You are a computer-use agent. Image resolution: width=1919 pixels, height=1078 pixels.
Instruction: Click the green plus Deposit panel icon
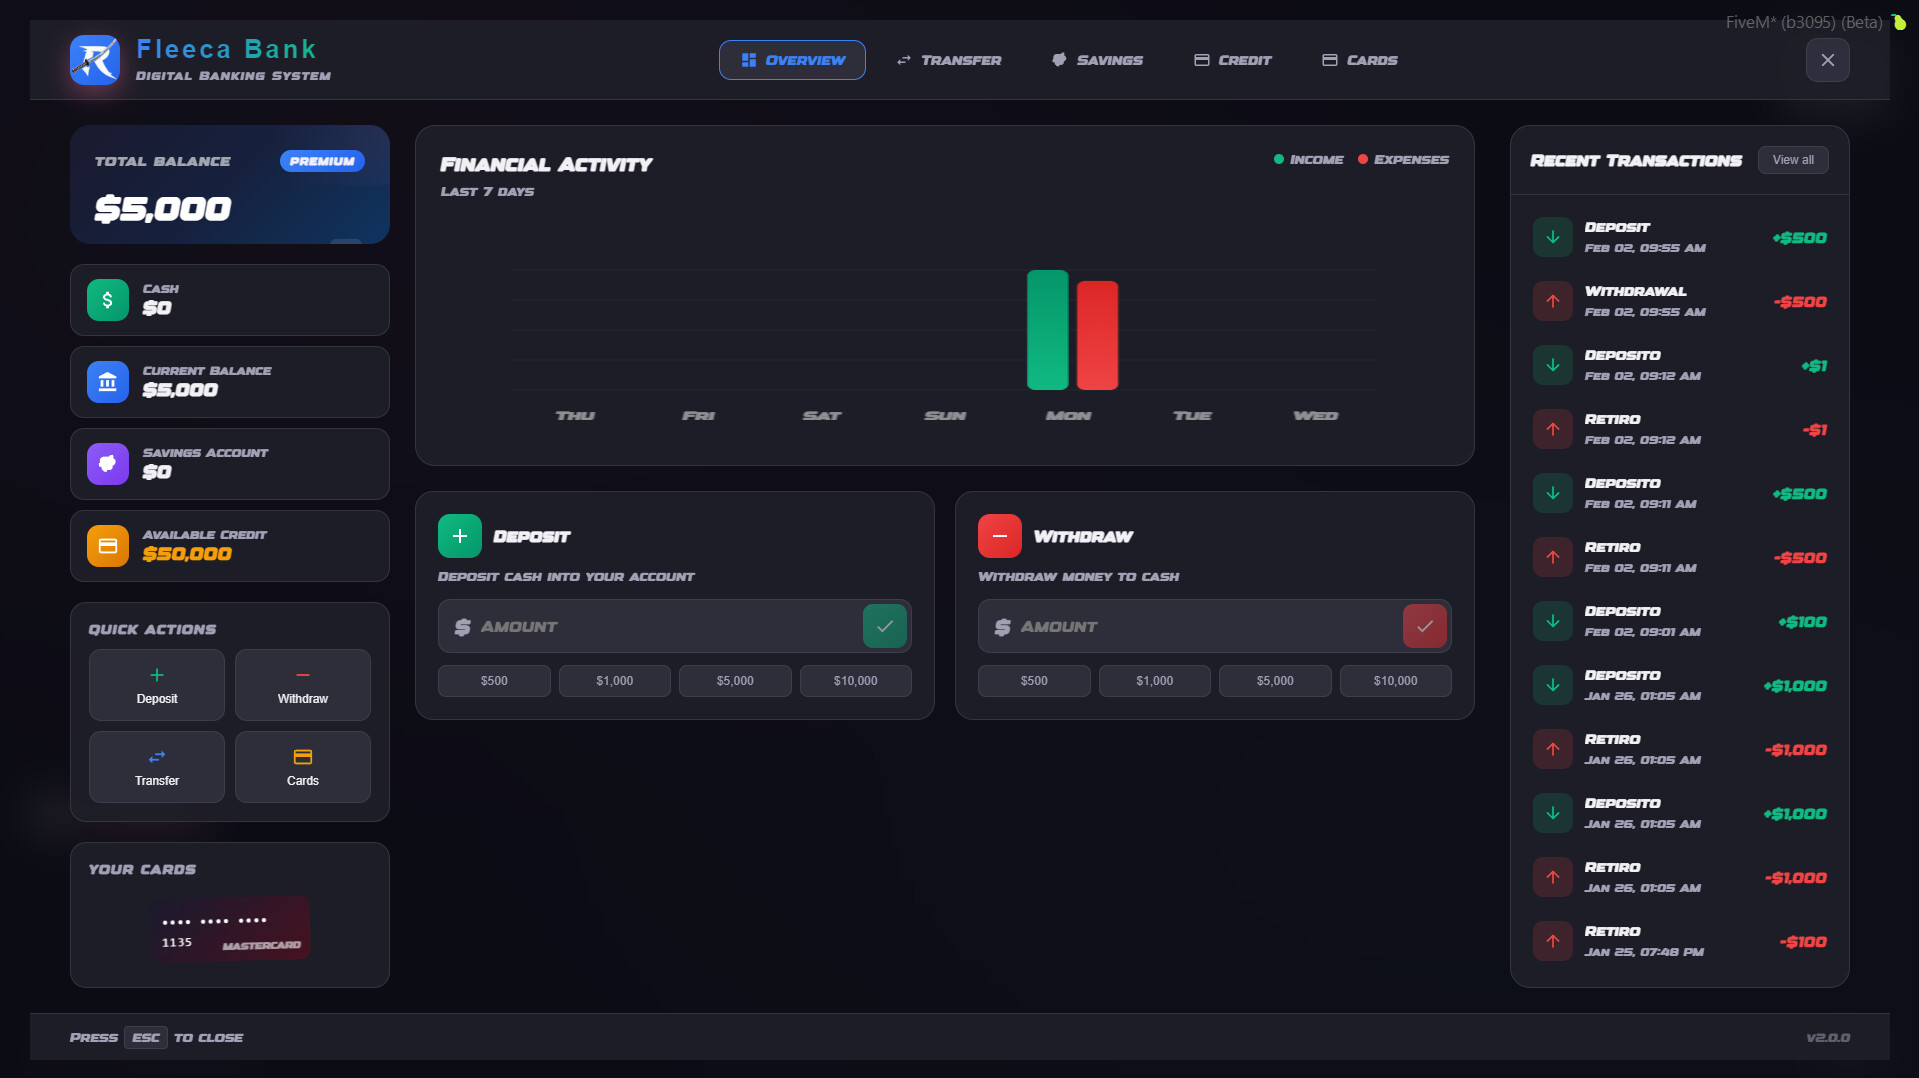point(460,536)
